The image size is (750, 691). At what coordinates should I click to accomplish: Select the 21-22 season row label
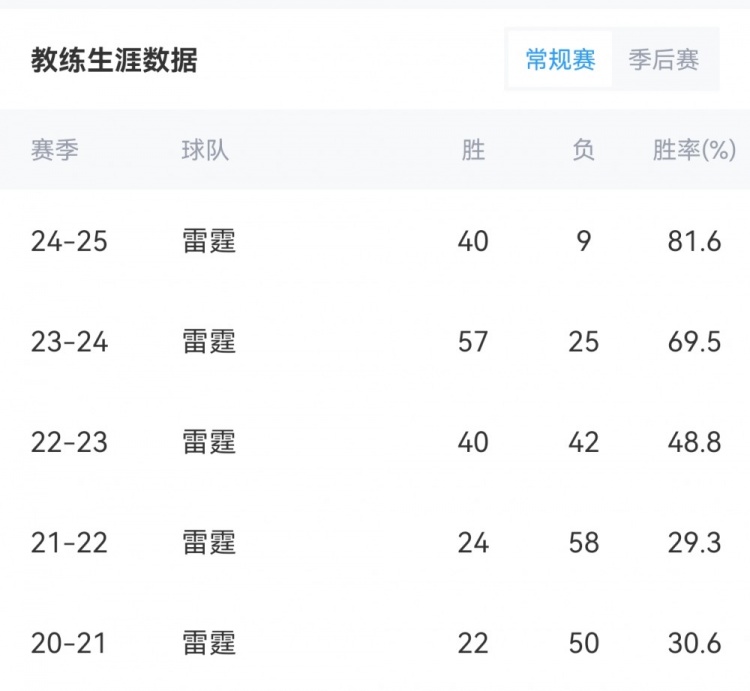69,542
